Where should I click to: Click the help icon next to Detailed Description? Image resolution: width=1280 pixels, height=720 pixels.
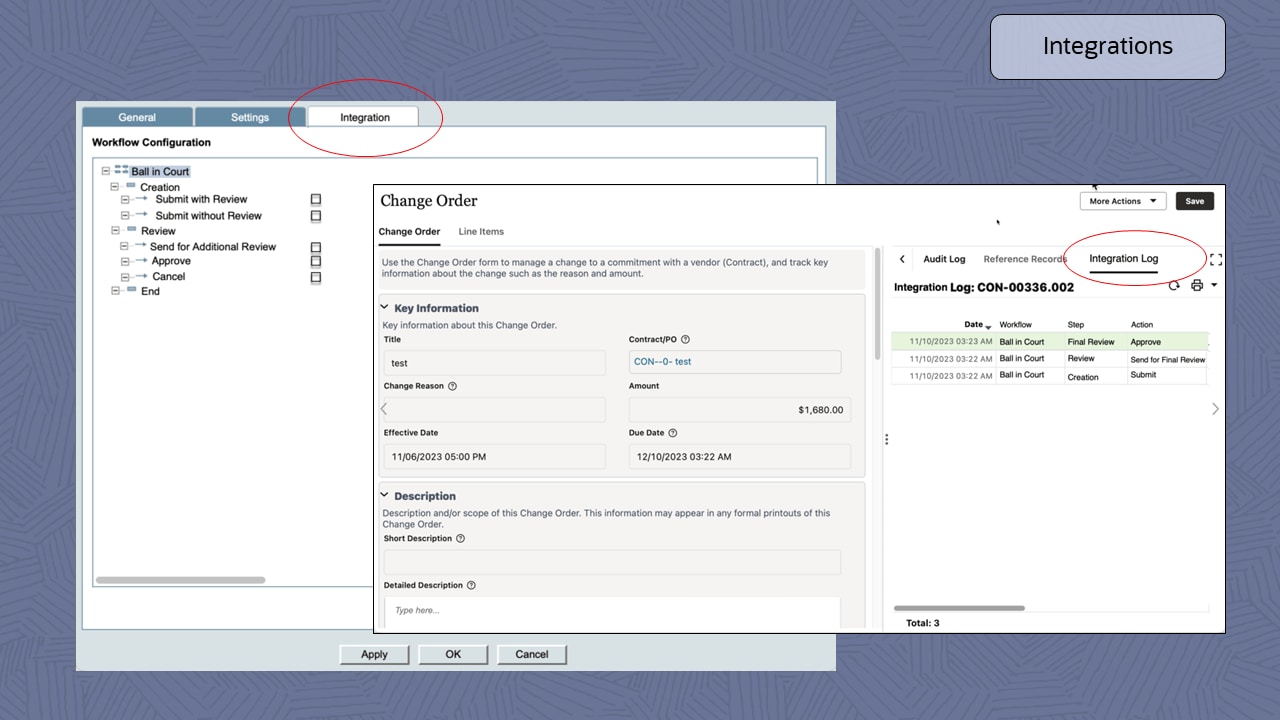coord(471,586)
